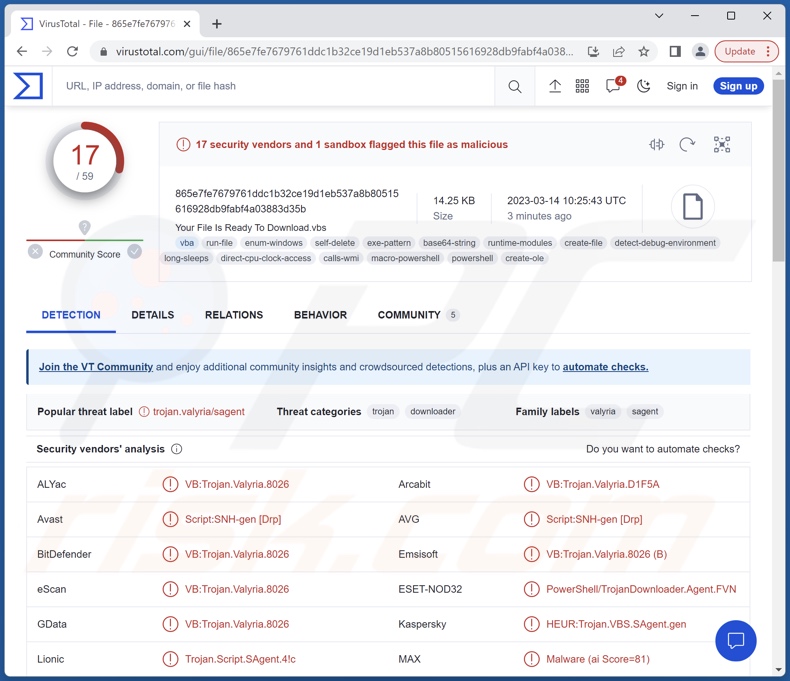Click the trojan.valyria/sagent popular threat label
This screenshot has width=790, height=681.
pos(199,412)
